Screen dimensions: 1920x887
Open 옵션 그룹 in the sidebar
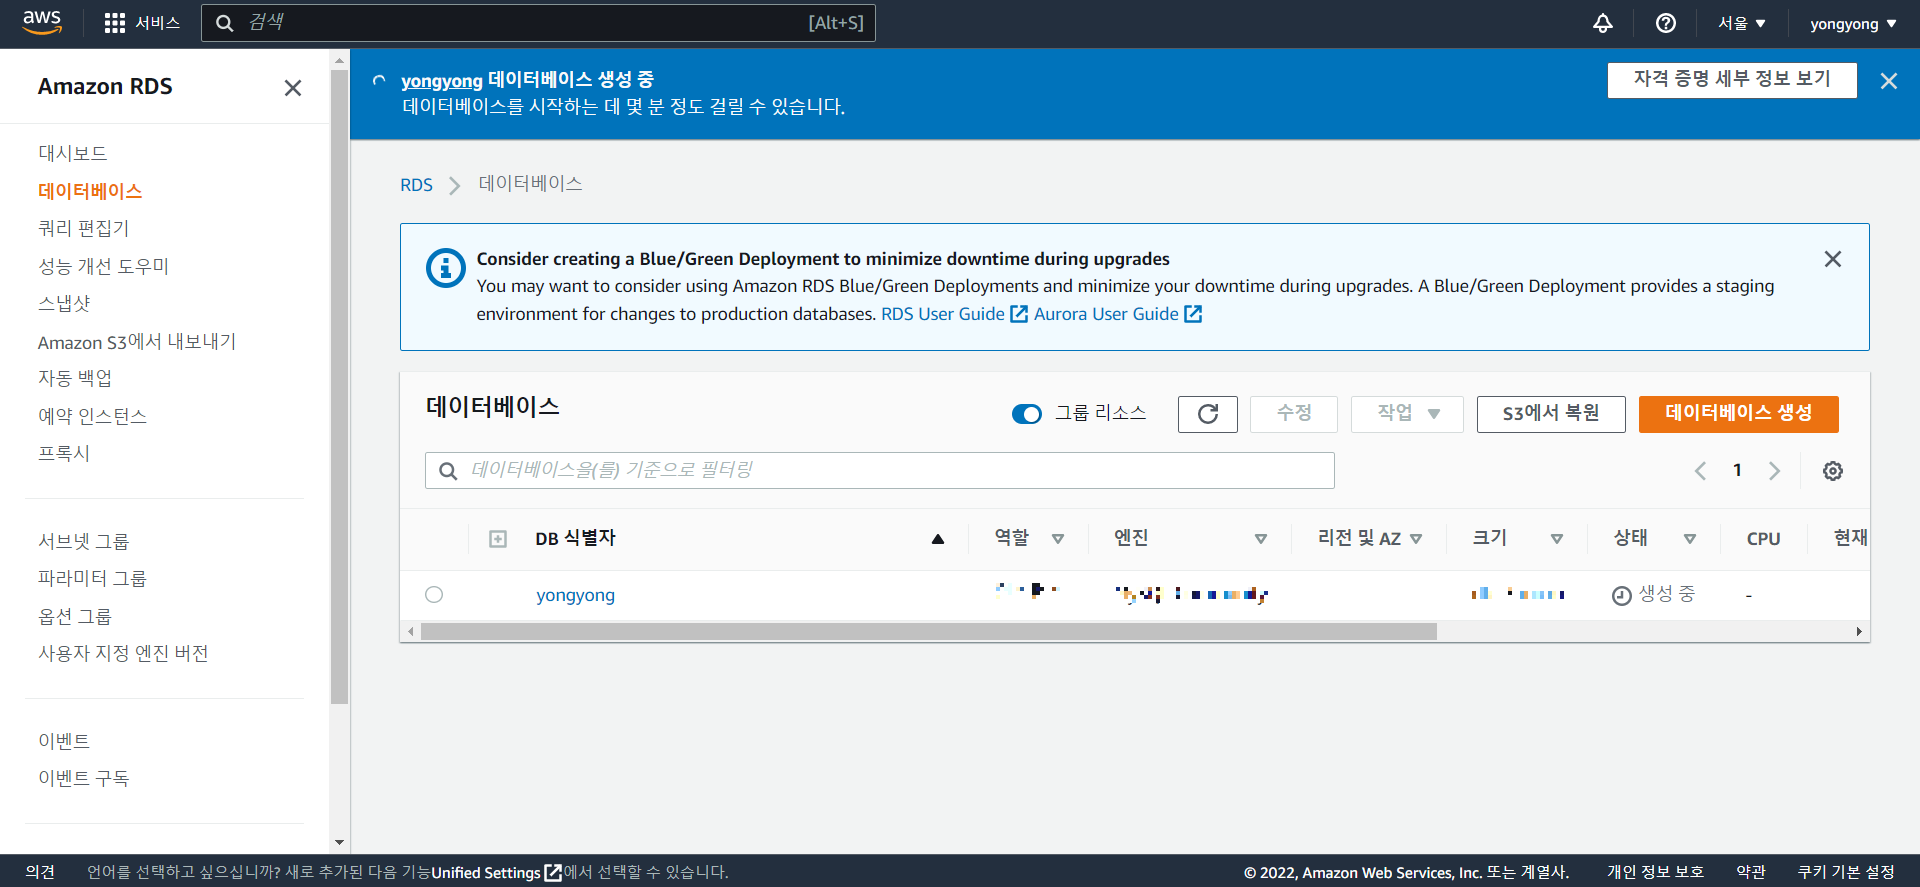75,616
